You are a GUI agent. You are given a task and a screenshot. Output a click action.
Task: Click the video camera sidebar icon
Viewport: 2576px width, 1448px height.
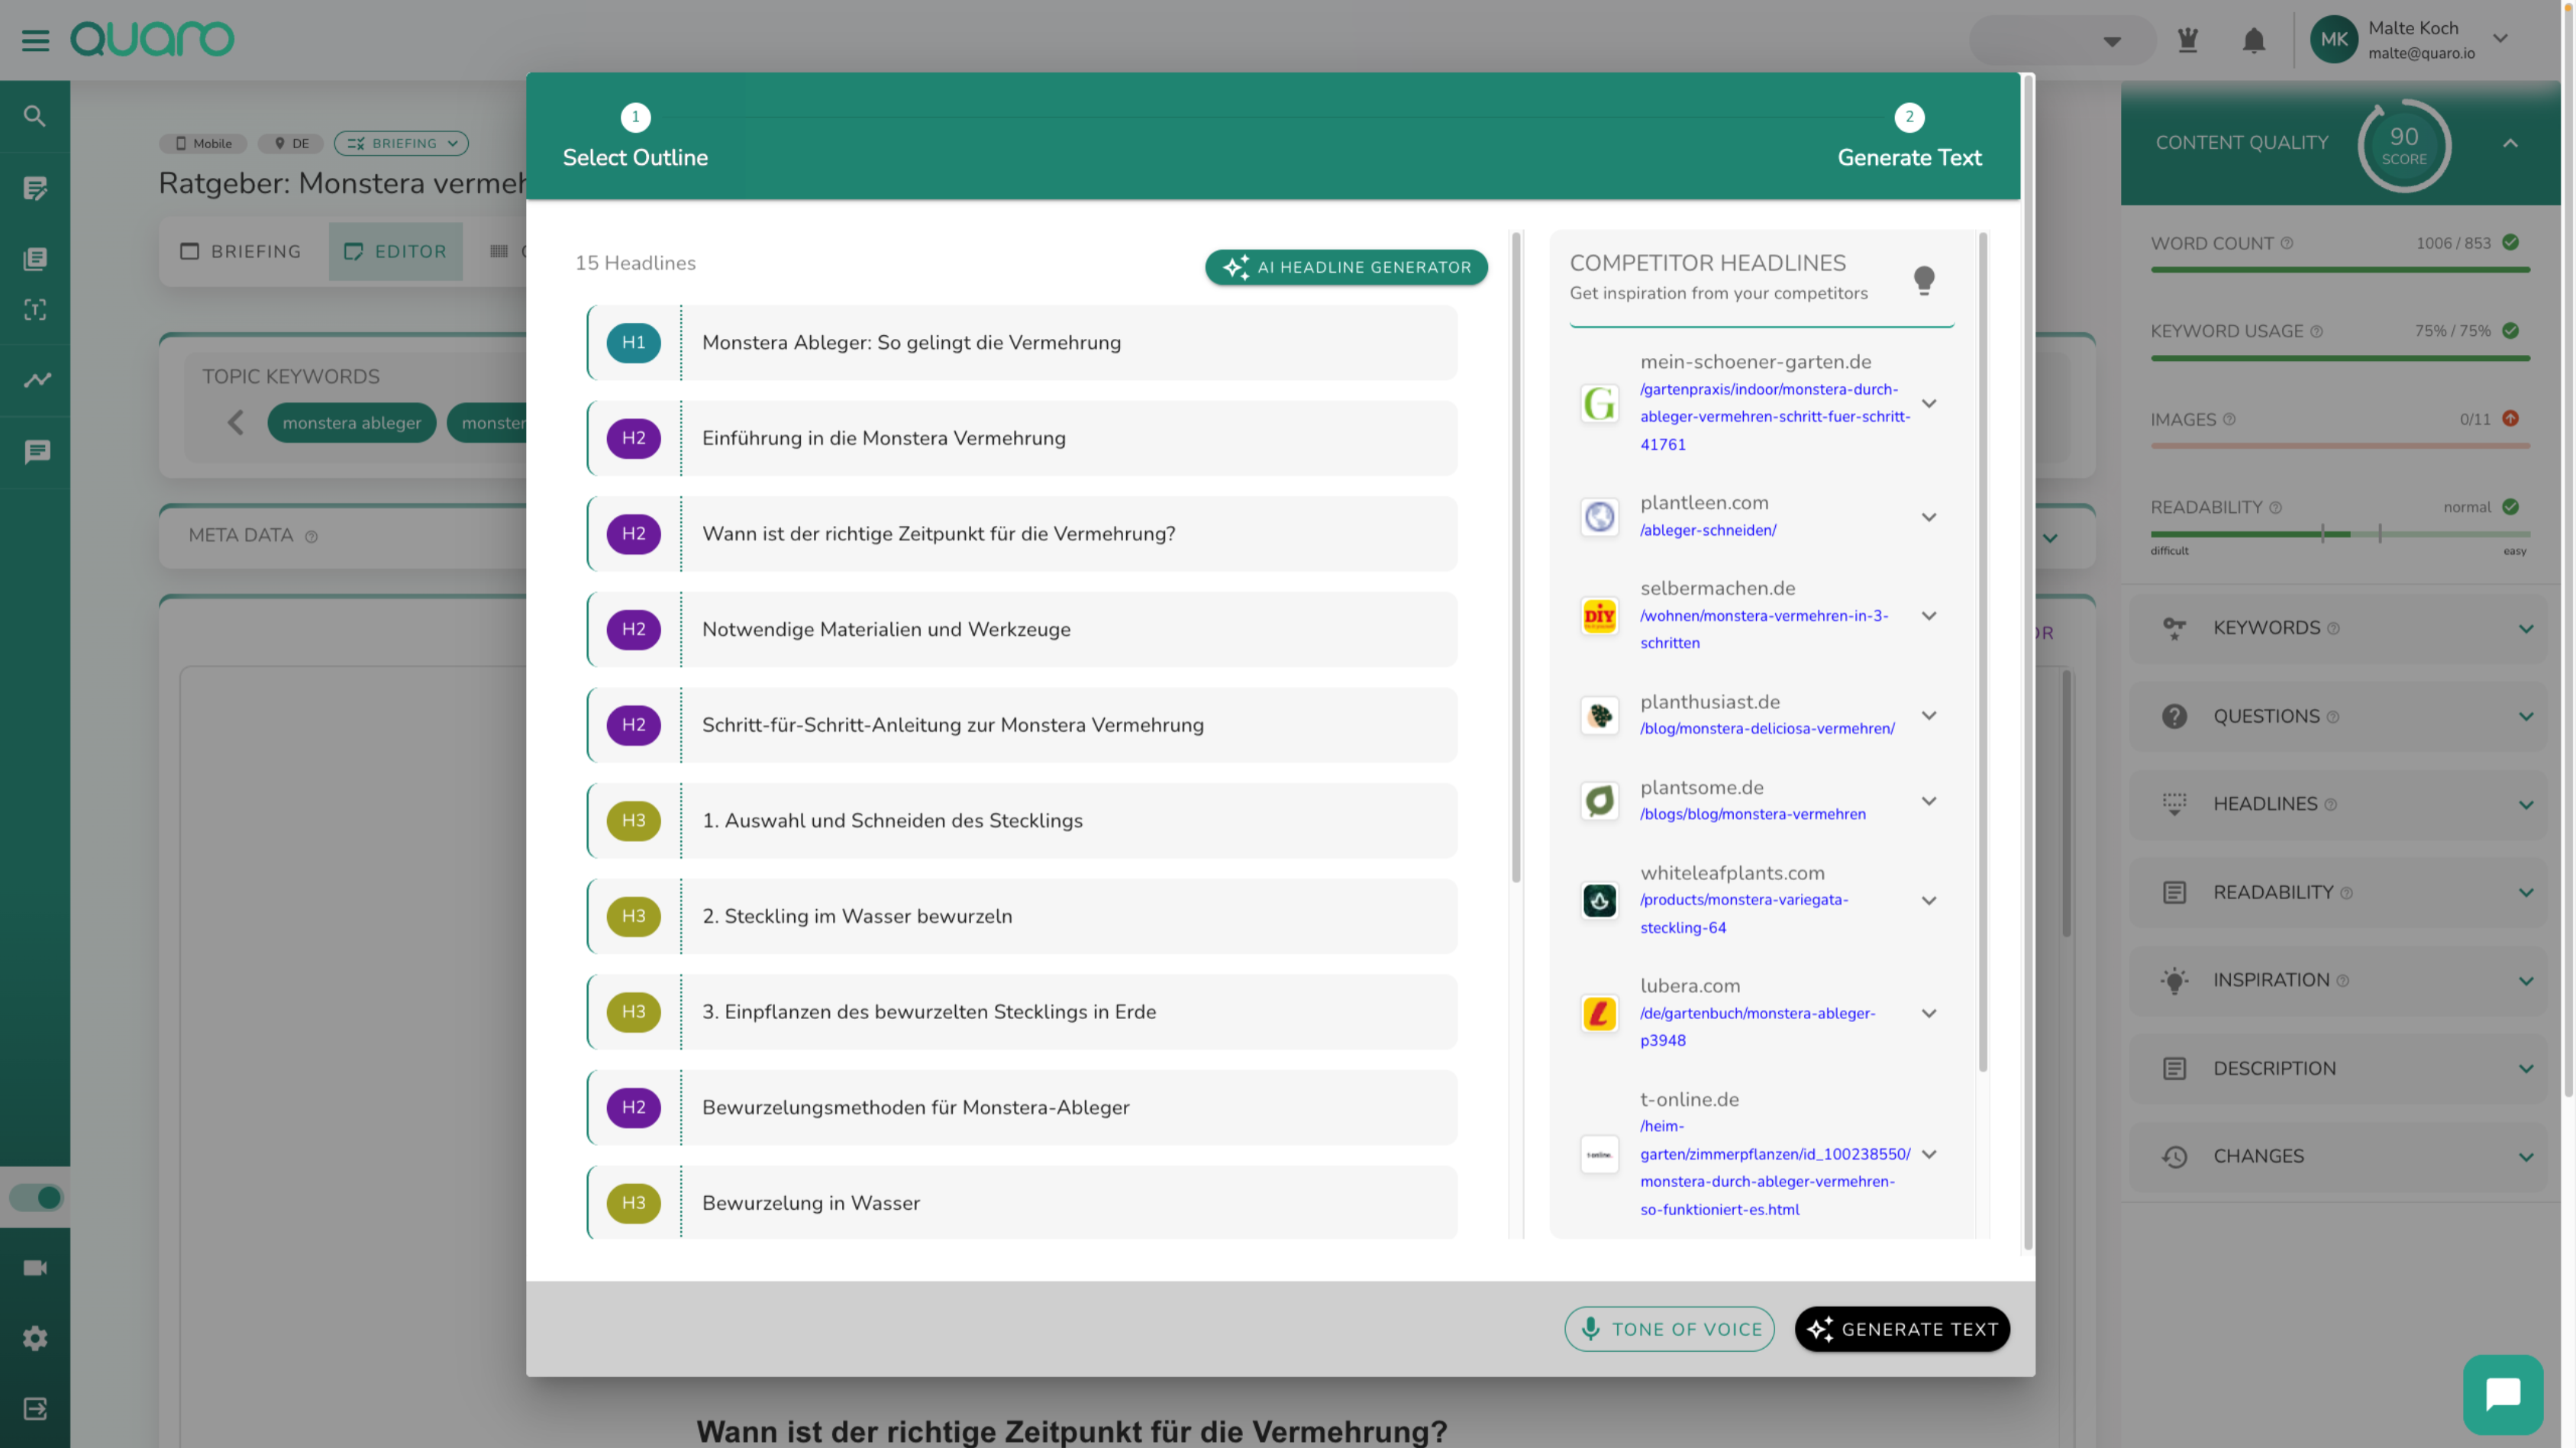(x=35, y=1268)
